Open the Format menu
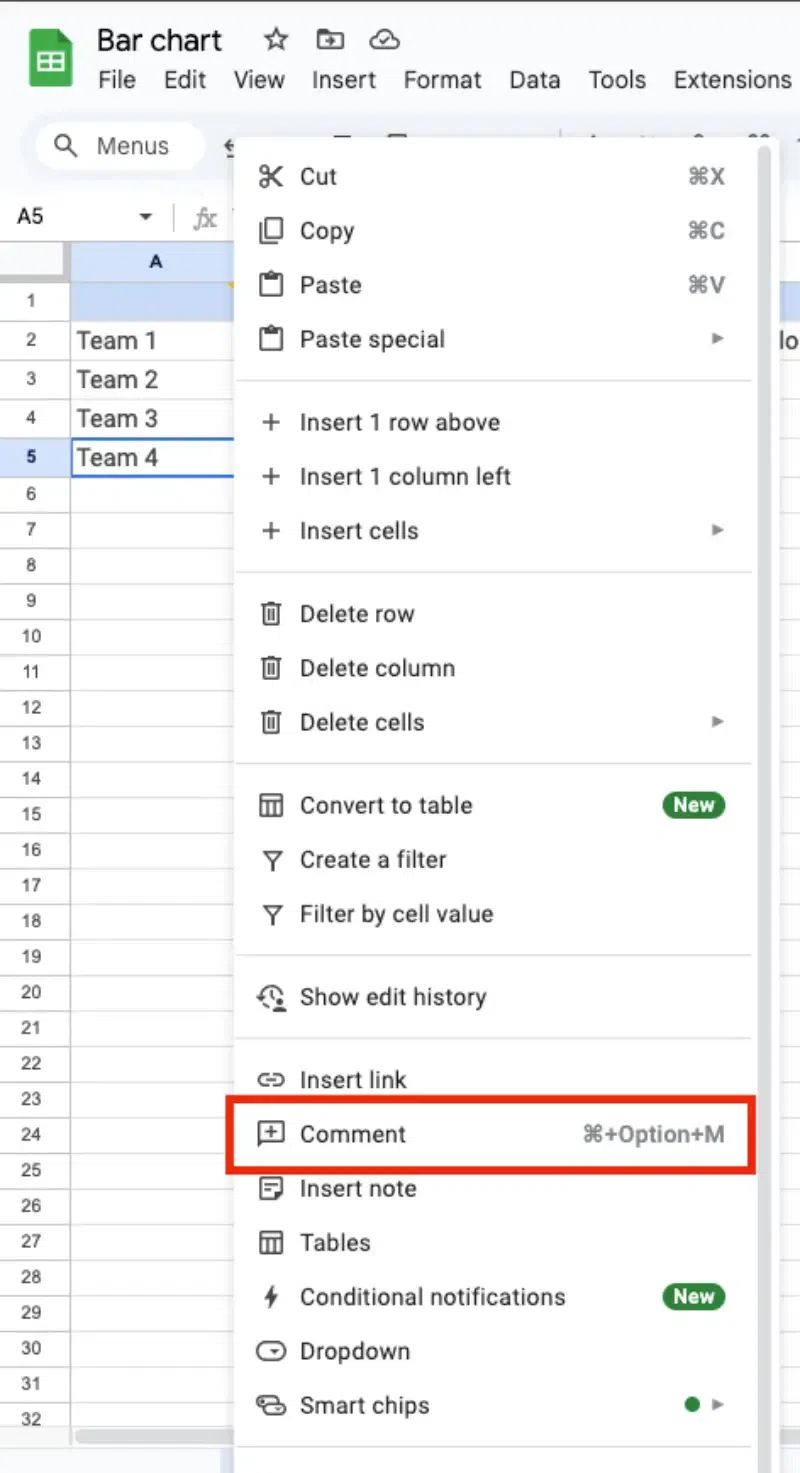The width and height of the screenshot is (800, 1473). [442, 80]
